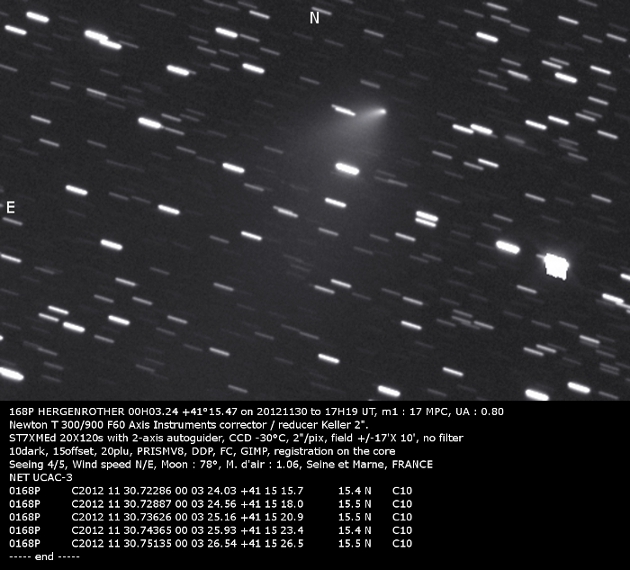This screenshot has width=630, height=570.
Task: Click the 'Moon : 78°' text
Action: (x=190, y=465)
